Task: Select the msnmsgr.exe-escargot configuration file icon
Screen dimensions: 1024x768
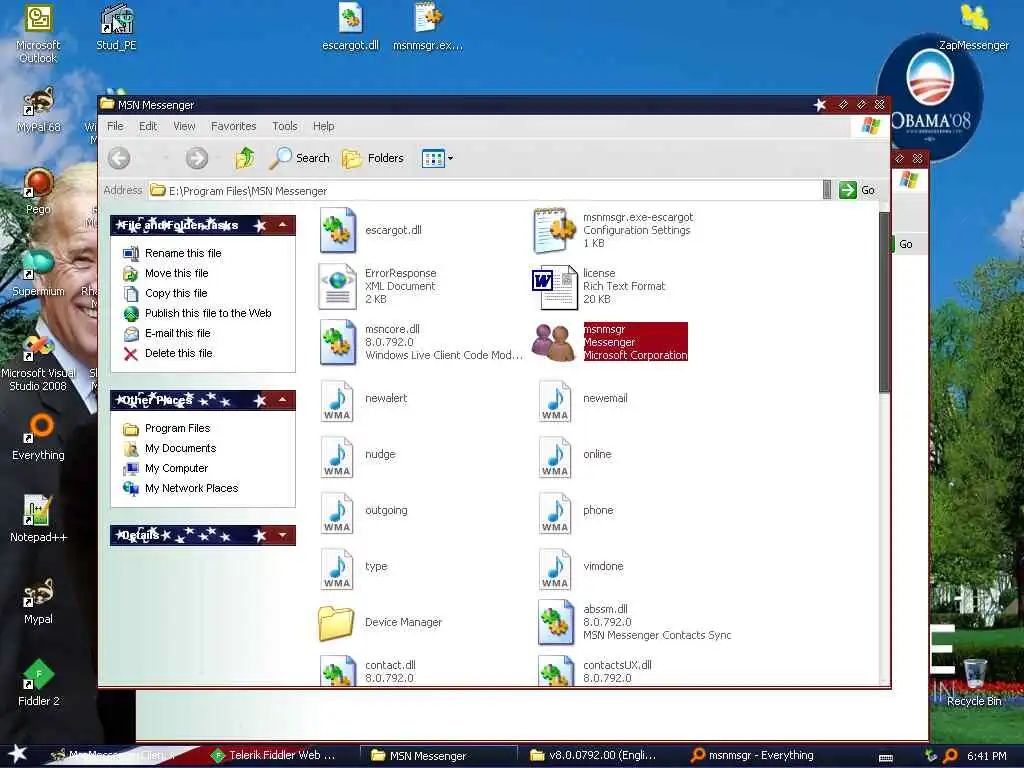Action: coord(554,230)
